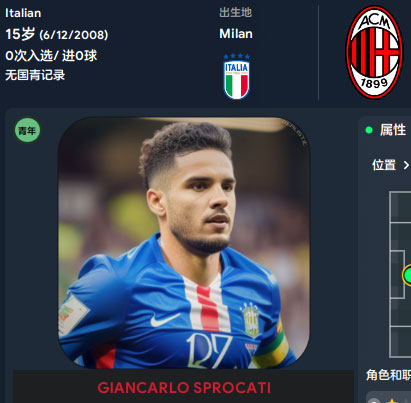411x403 pixels.
Task: Select the green 青年 youth badge
Action: (27, 130)
